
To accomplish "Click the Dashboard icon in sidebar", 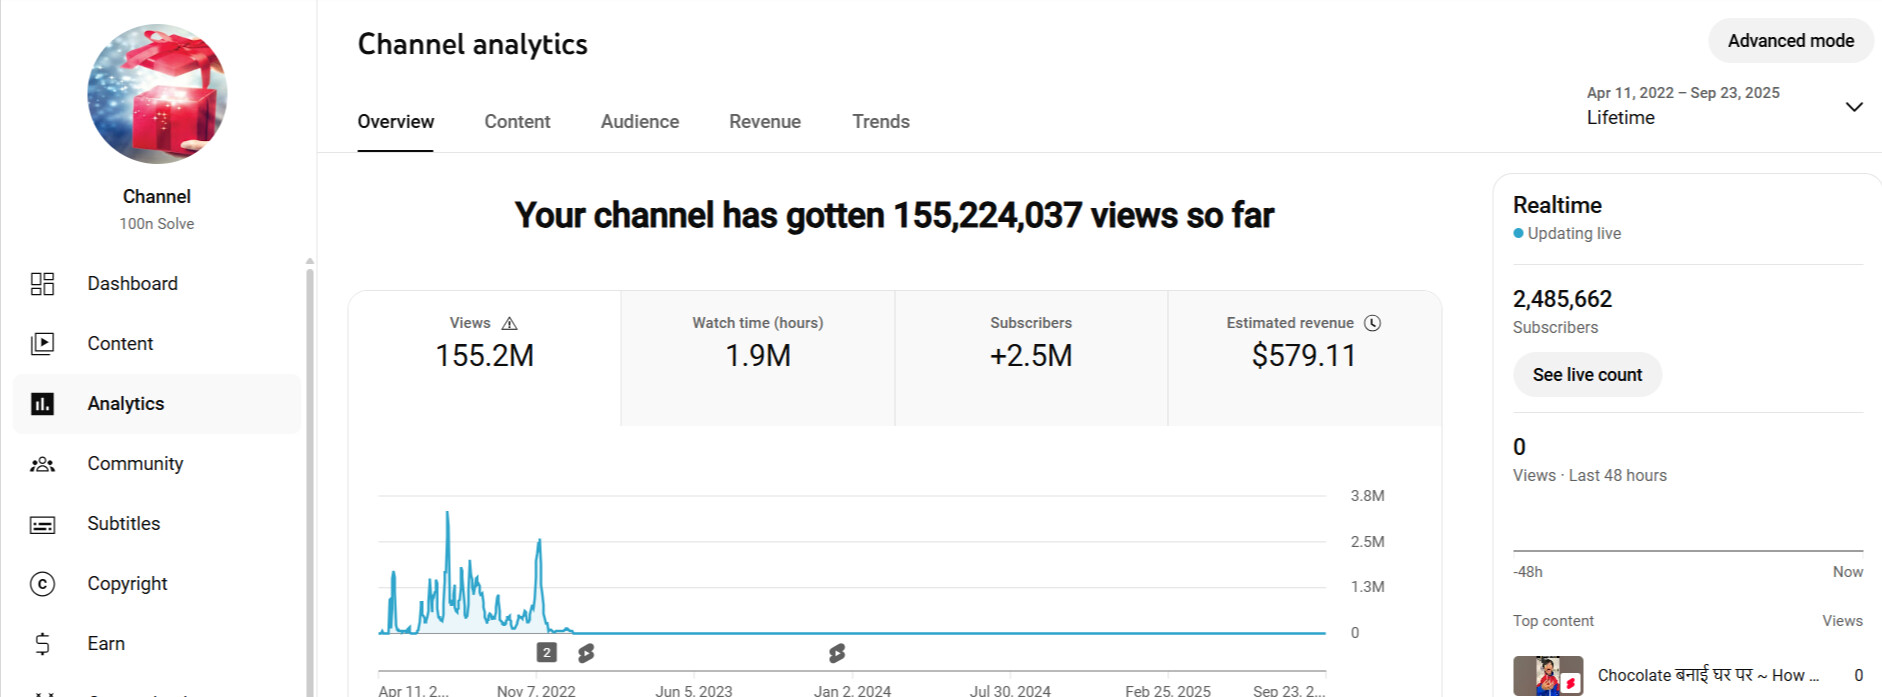I will click(42, 284).
